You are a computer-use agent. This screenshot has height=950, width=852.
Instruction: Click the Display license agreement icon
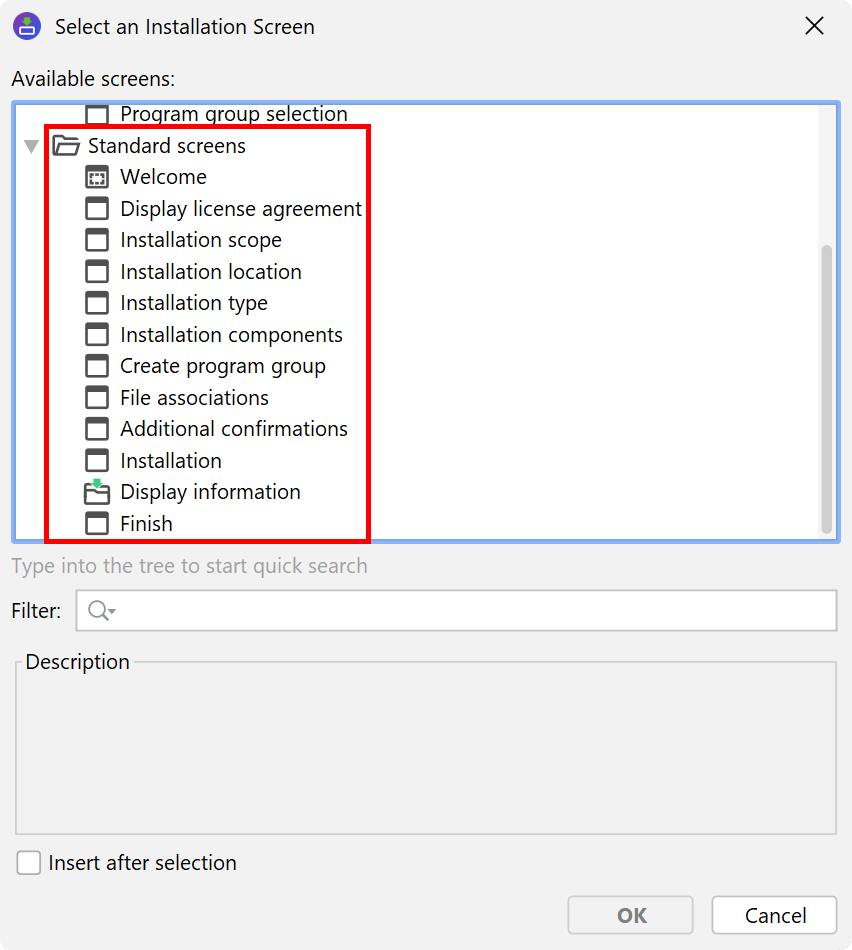tap(97, 209)
